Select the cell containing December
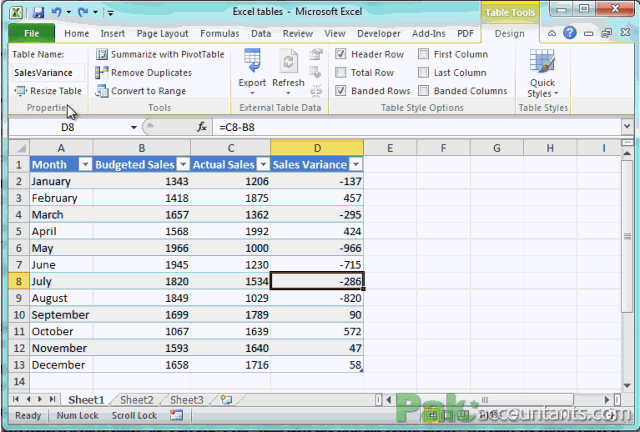Screen dimensions: 640x432 [61, 365]
